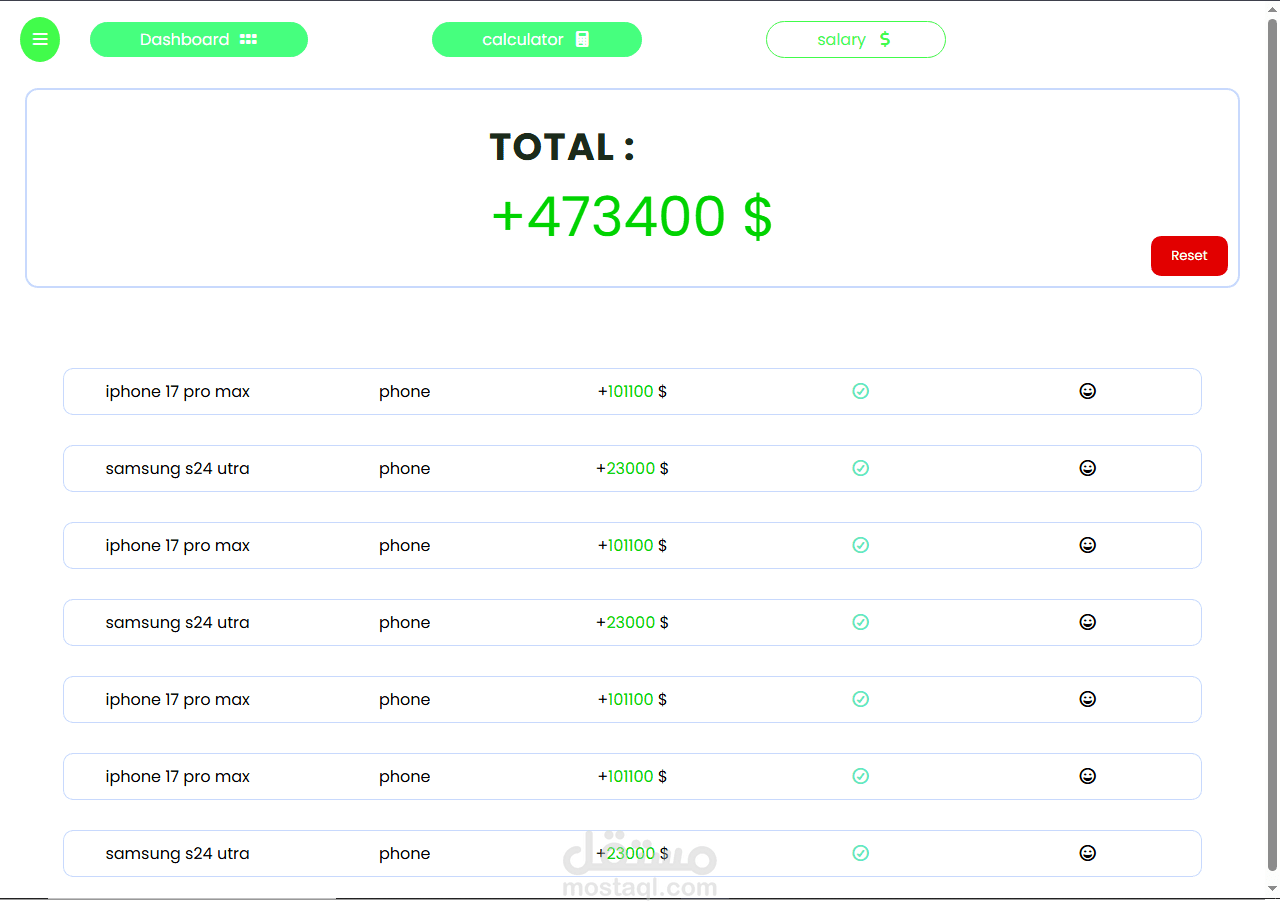Click 'iphone 17 pro max' in the sixth row
Viewport: 1280px width, 919px height.
tap(178, 777)
